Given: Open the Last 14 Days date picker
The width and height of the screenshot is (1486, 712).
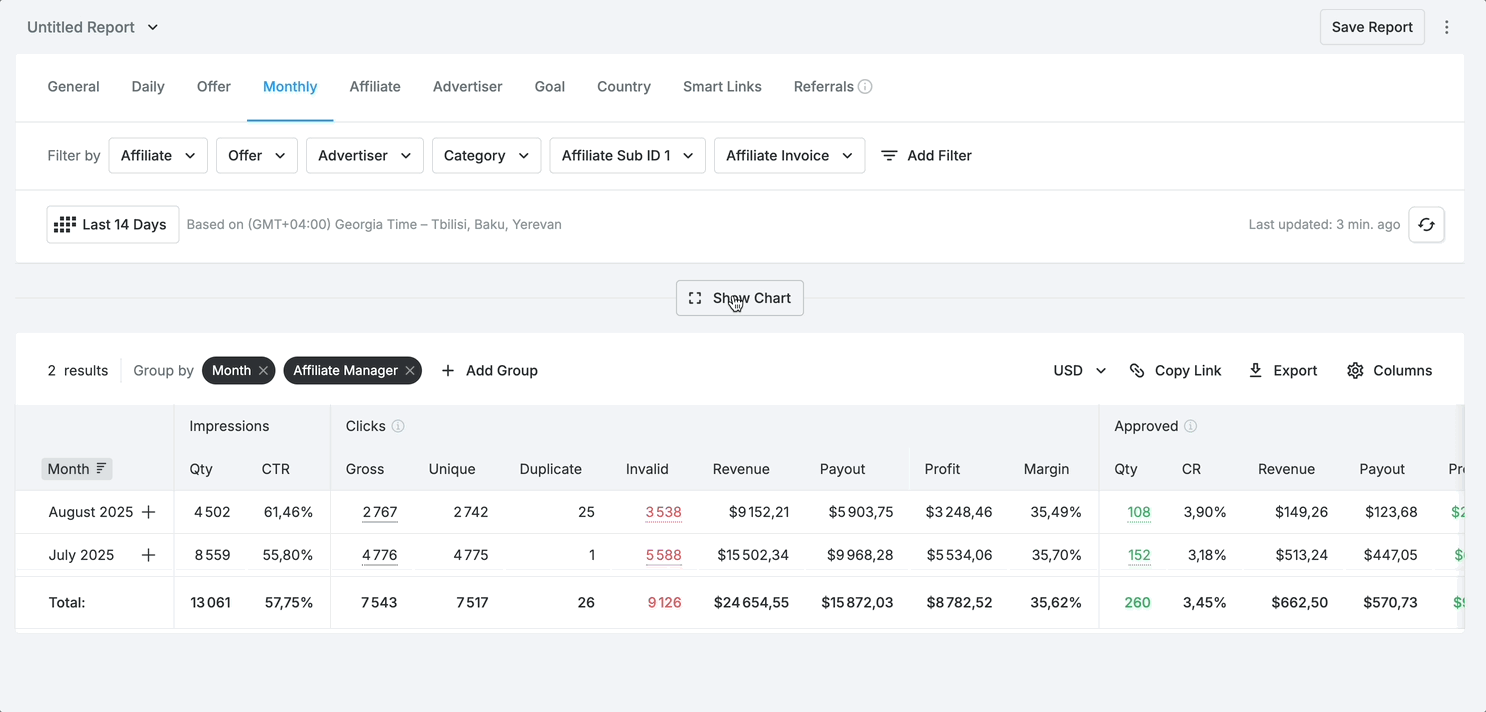Looking at the screenshot, I should click(x=113, y=225).
